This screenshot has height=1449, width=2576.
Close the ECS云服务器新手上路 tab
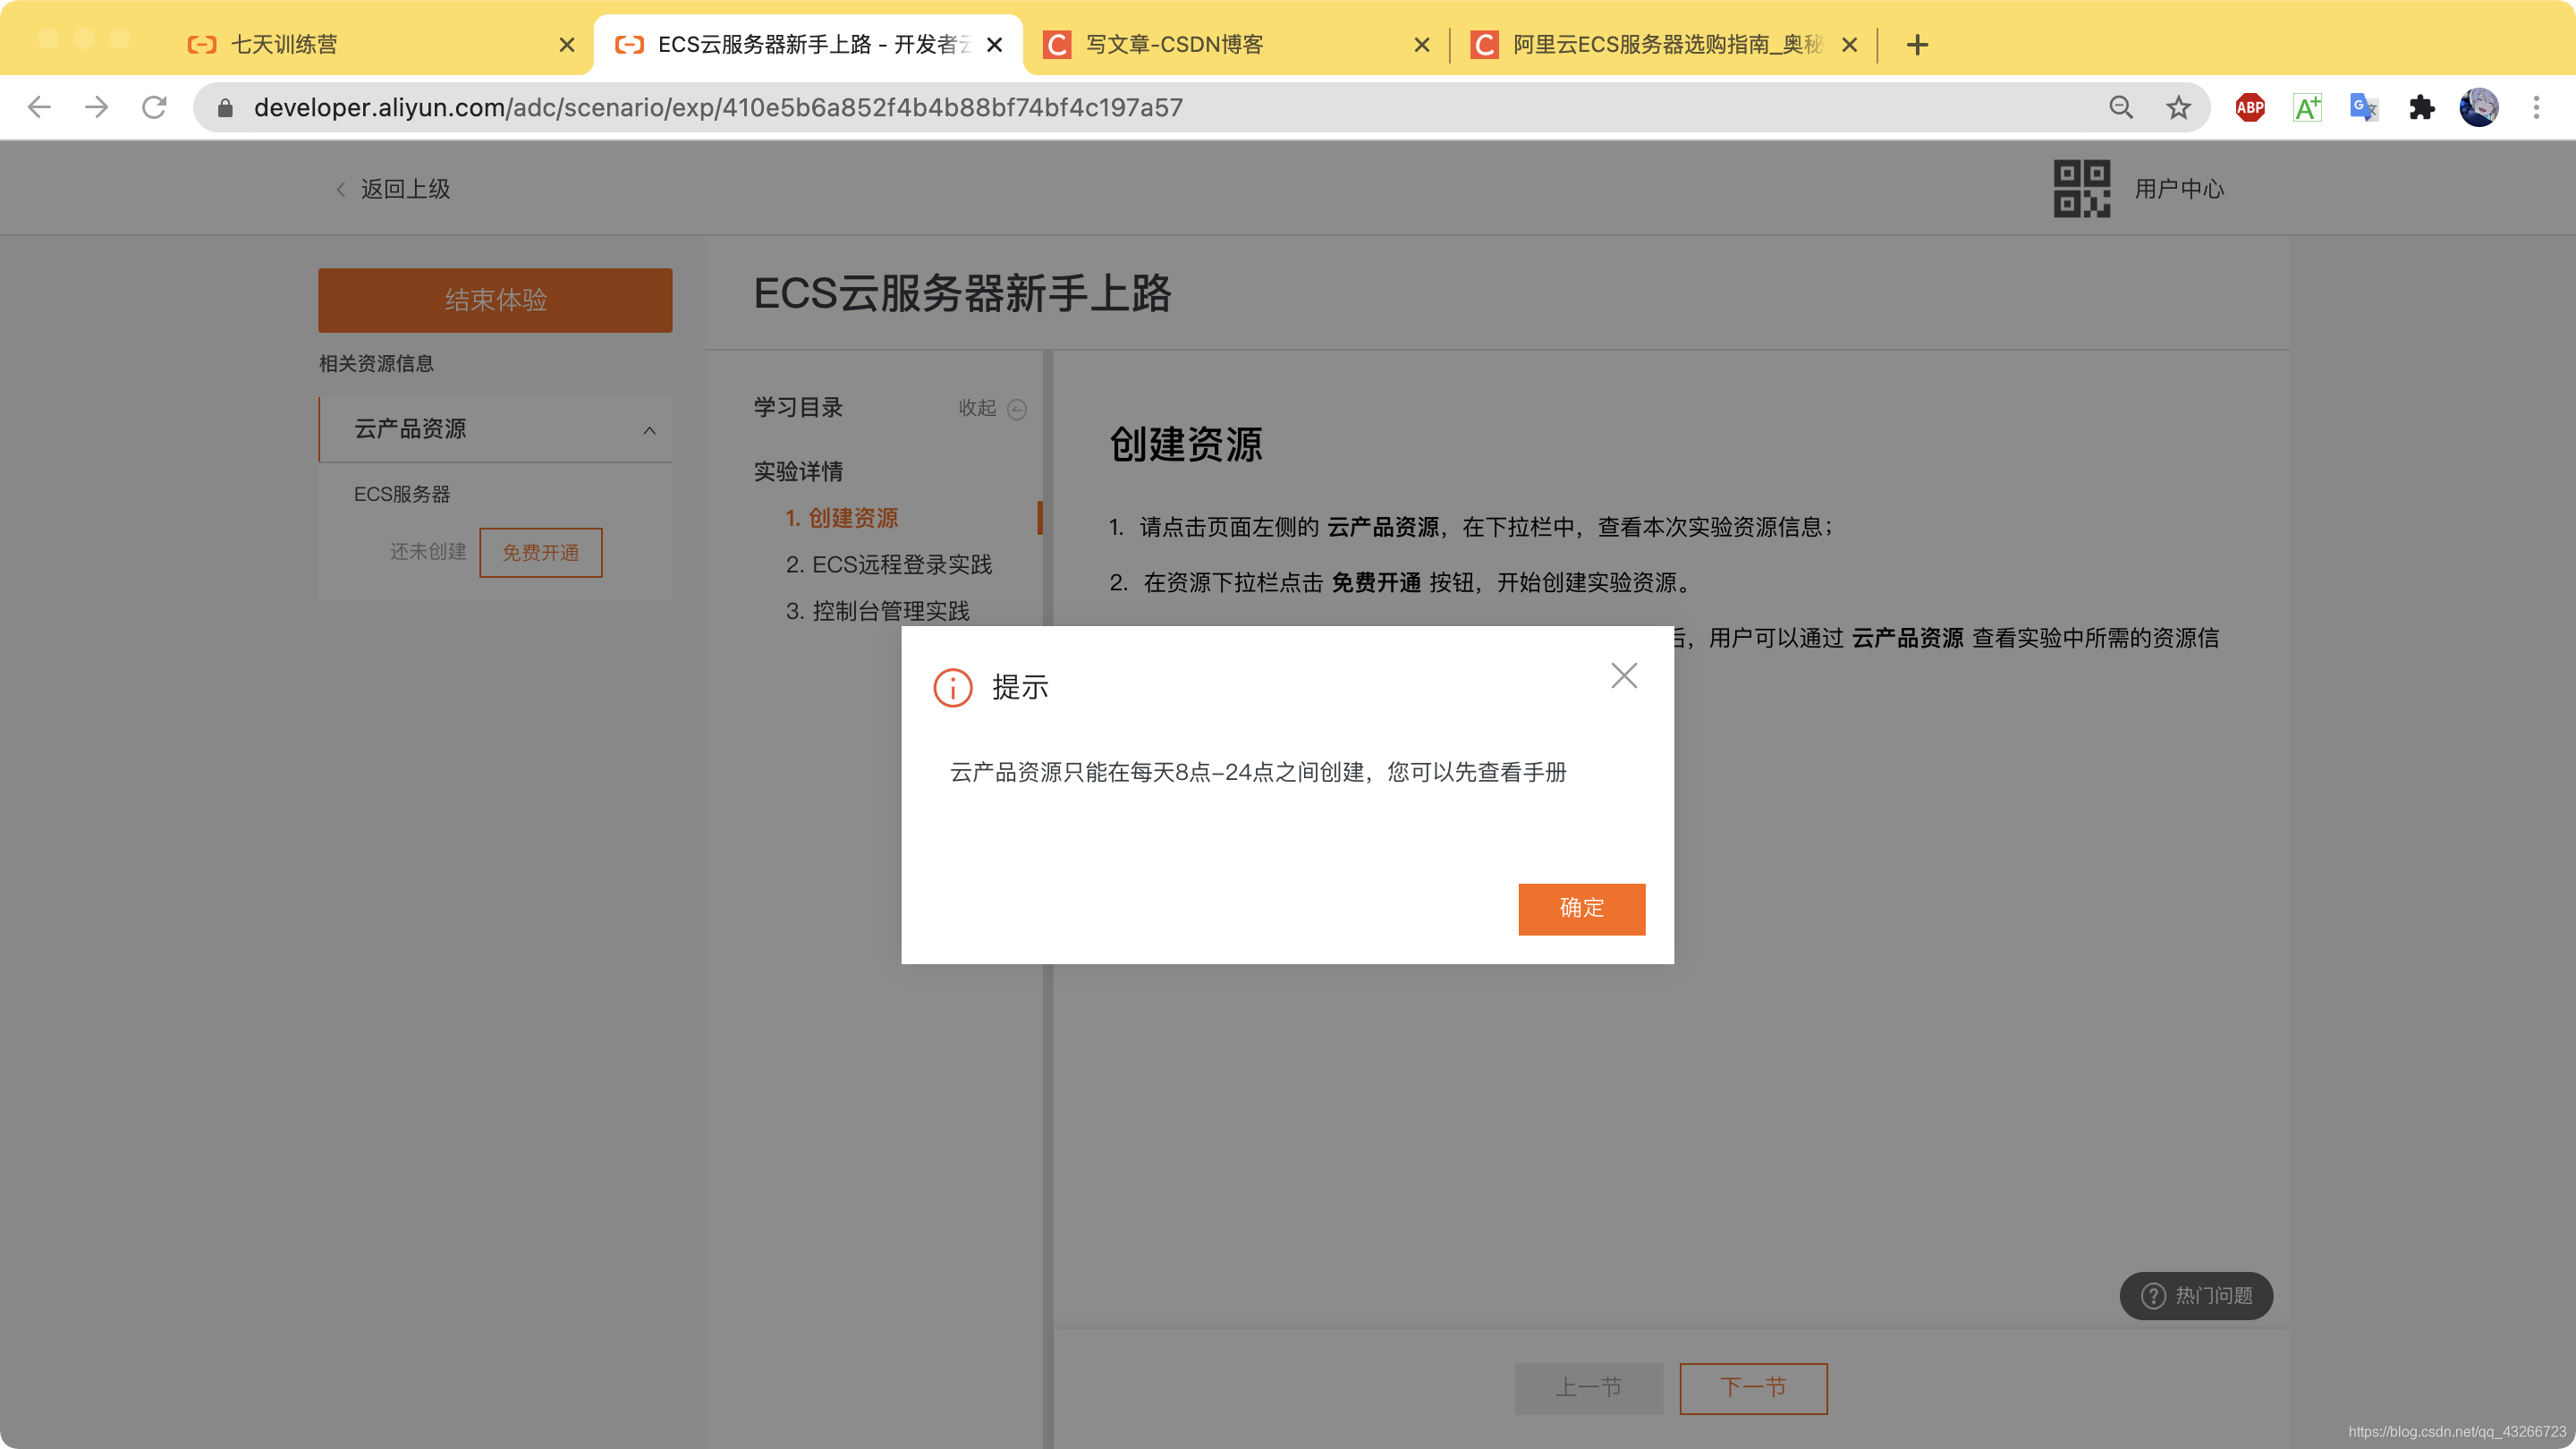(994, 45)
